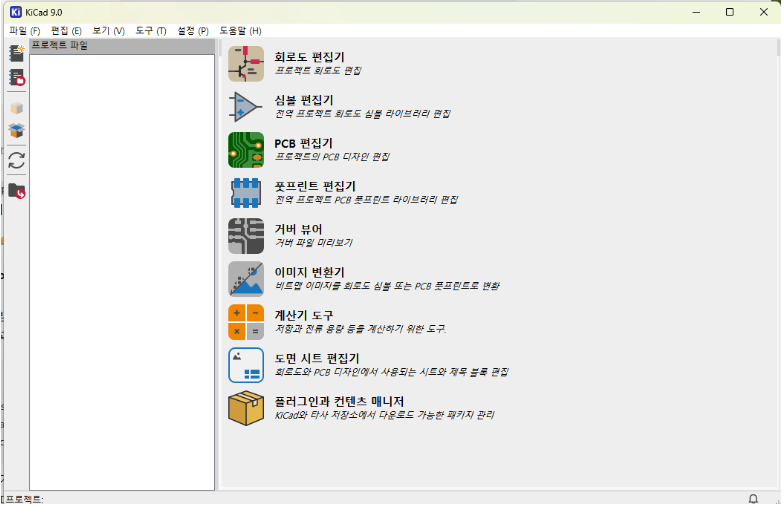Viewport: 784px width, 506px height.
Task: Click the 회로도 편집기 title text
Action: point(310,57)
